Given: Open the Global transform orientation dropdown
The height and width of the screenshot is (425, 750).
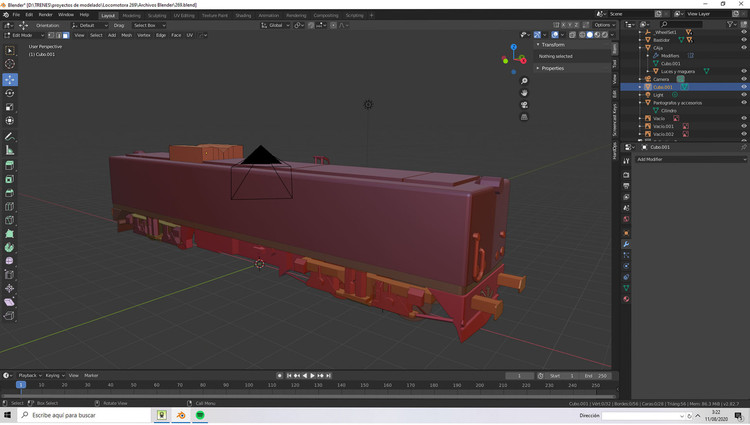Looking at the screenshot, I should 275,25.
